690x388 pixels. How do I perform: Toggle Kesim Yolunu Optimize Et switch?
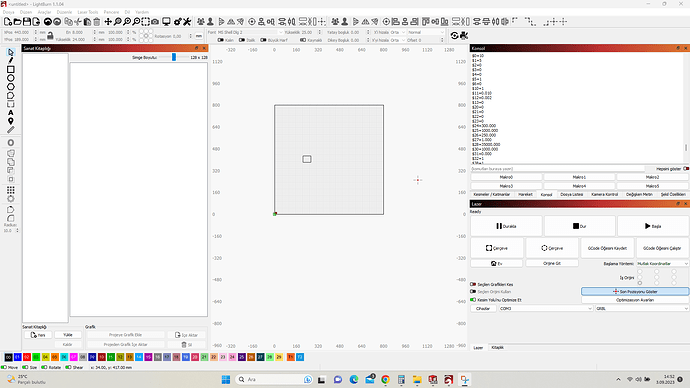pos(473,300)
